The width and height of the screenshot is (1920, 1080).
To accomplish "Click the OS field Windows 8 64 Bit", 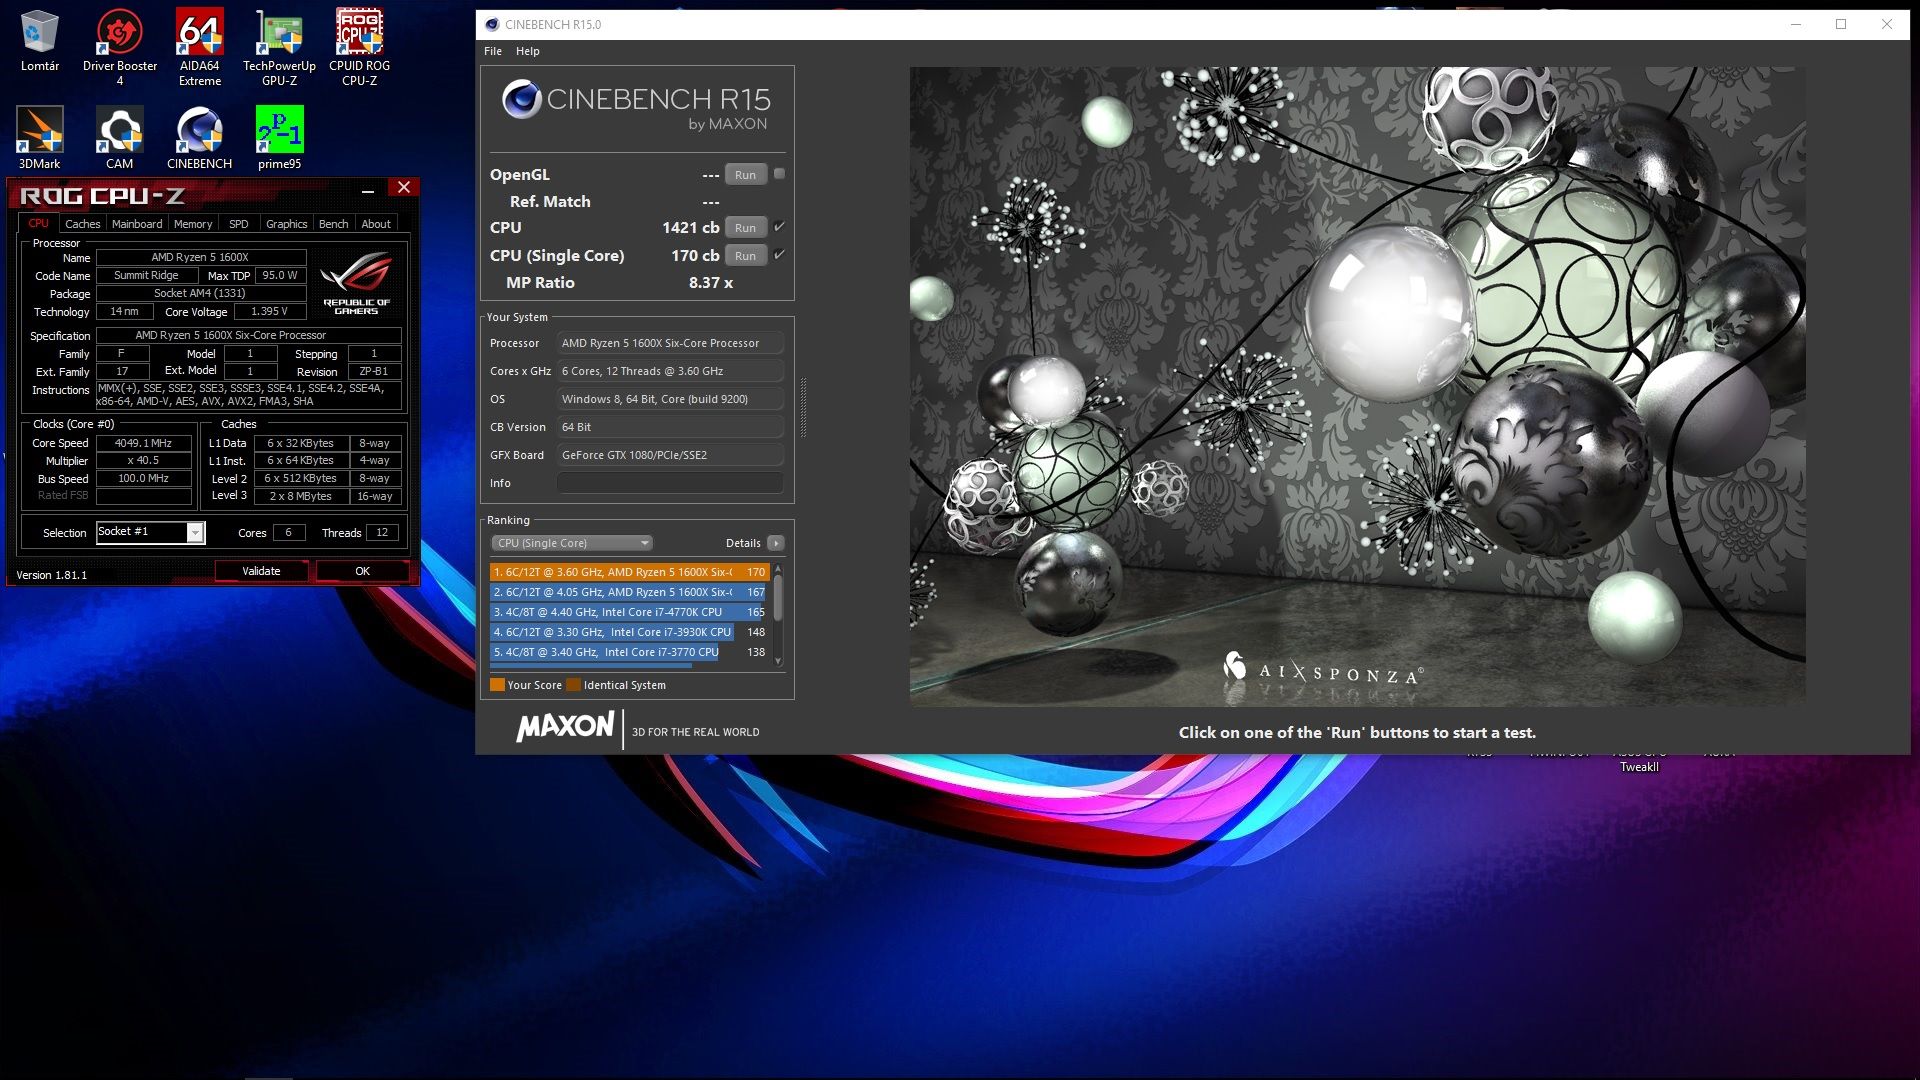I will (670, 399).
